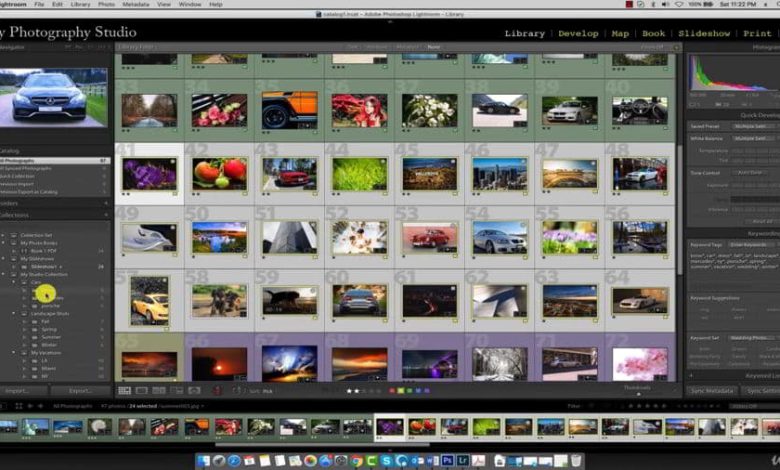Image resolution: width=780 pixels, height=470 pixels.
Task: Open the Metadata menu
Action: tap(135, 4)
